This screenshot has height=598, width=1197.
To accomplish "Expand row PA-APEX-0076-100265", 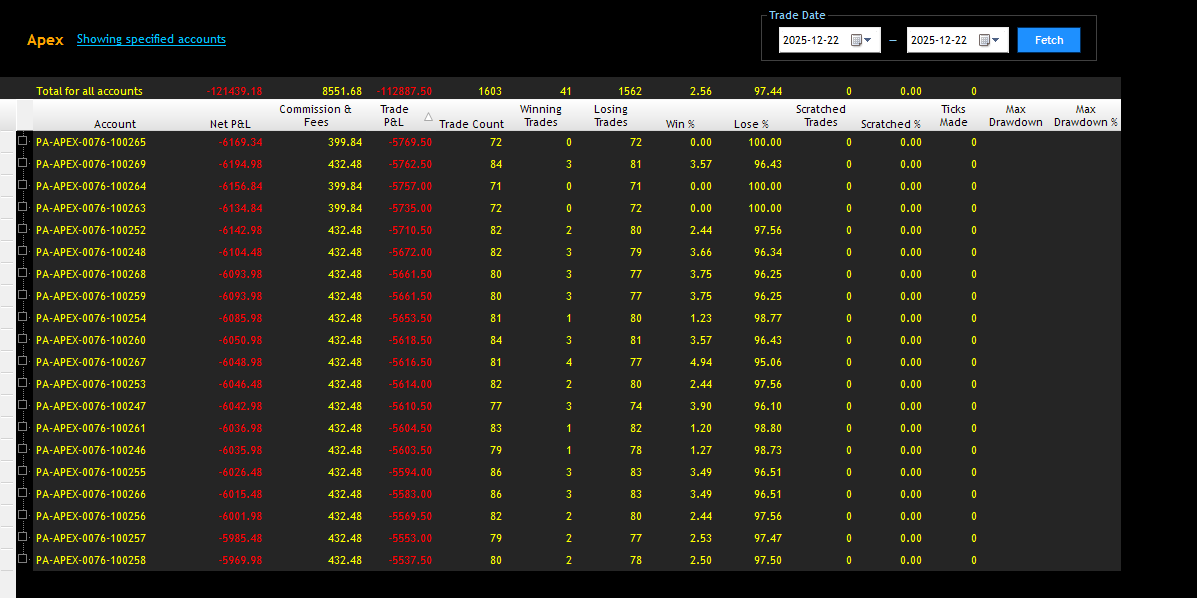I will pos(23,142).
